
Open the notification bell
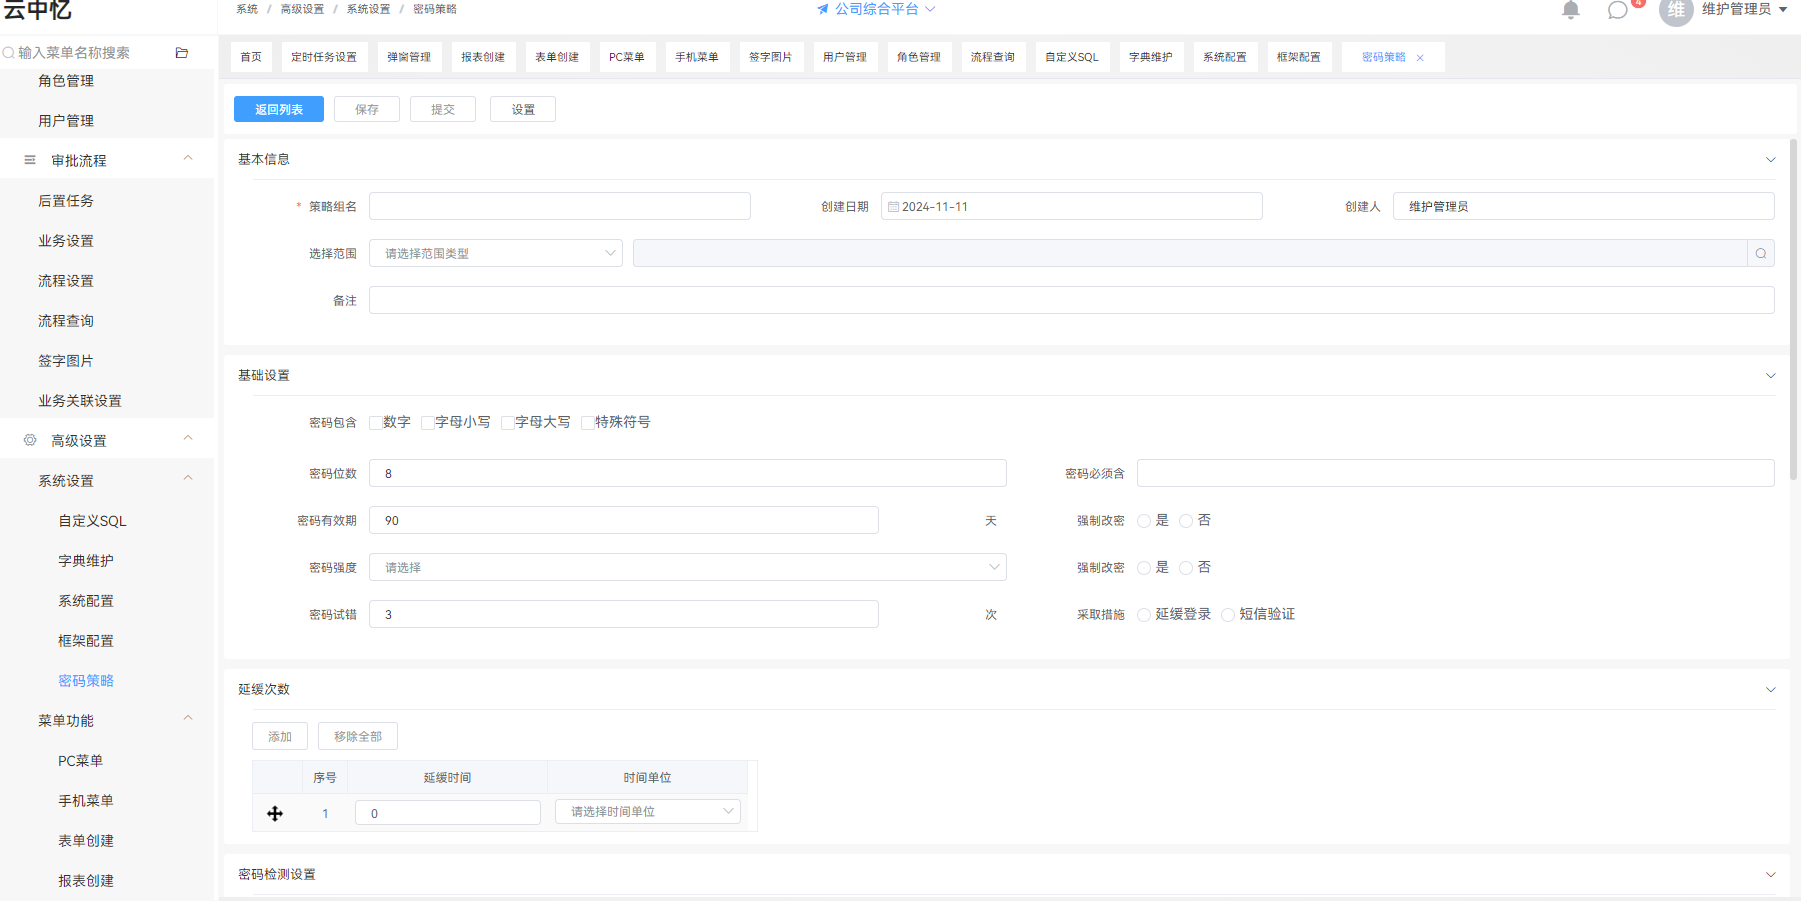coord(1571,10)
